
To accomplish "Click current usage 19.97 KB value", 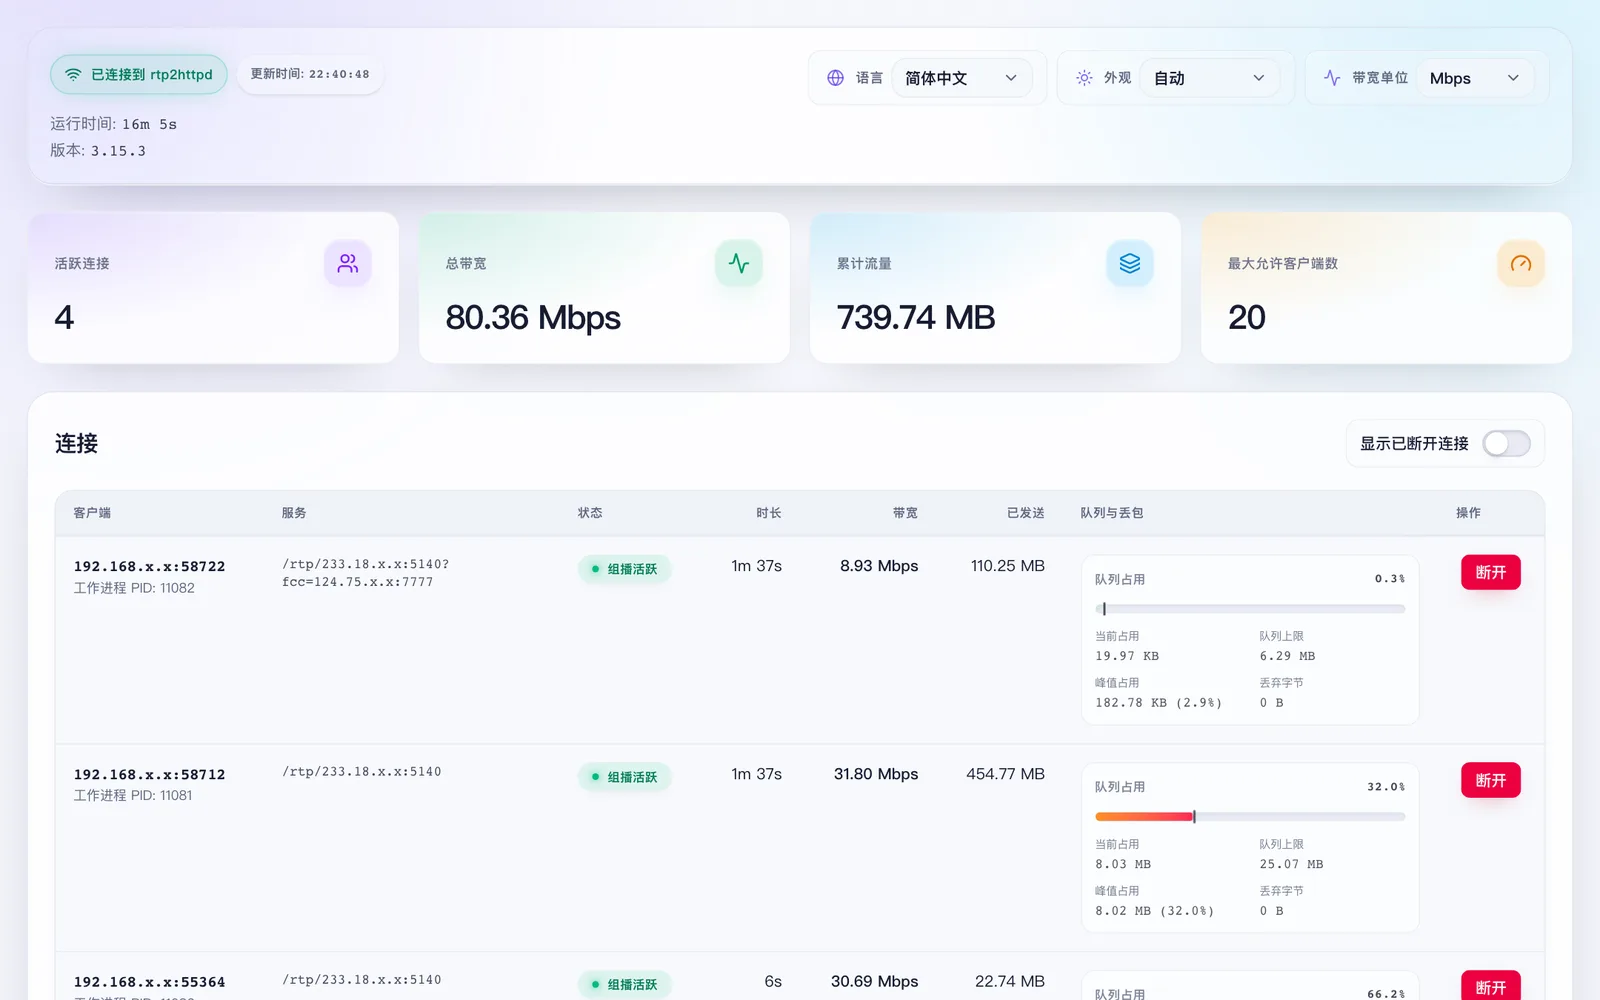I will tap(1127, 656).
